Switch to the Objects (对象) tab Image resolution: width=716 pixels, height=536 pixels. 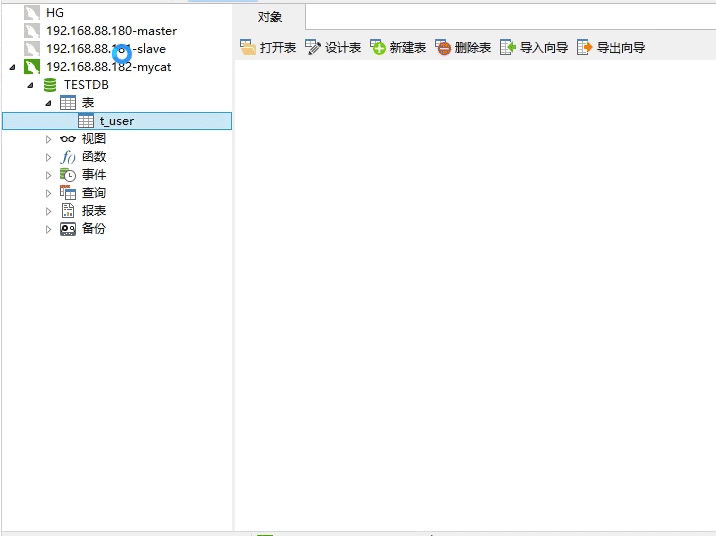[x=269, y=17]
